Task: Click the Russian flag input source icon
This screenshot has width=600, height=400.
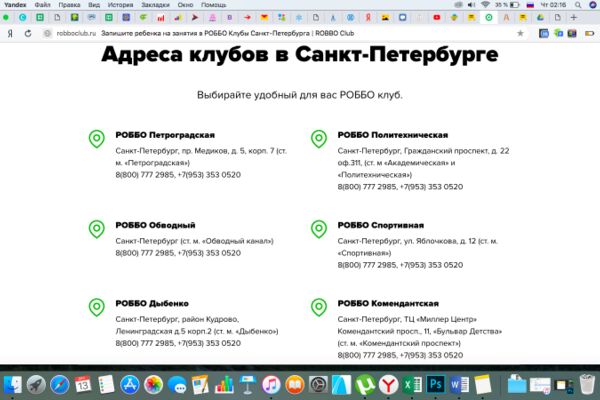Action: (530, 5)
